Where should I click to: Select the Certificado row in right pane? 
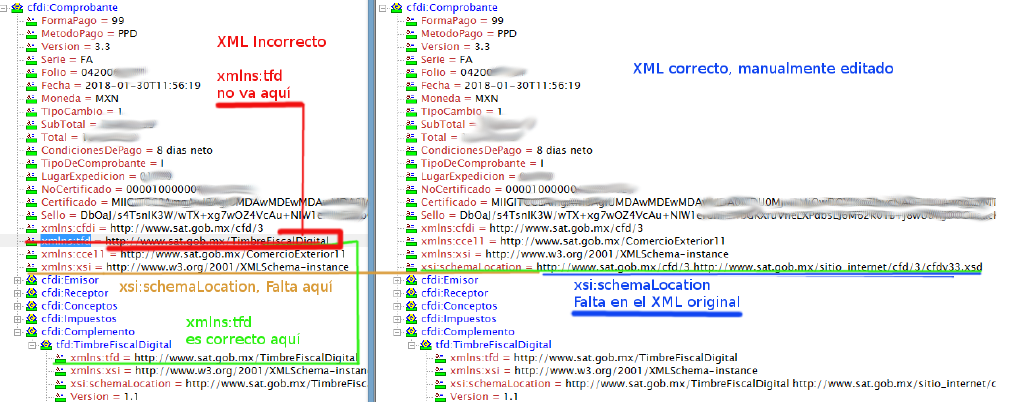click(708, 202)
